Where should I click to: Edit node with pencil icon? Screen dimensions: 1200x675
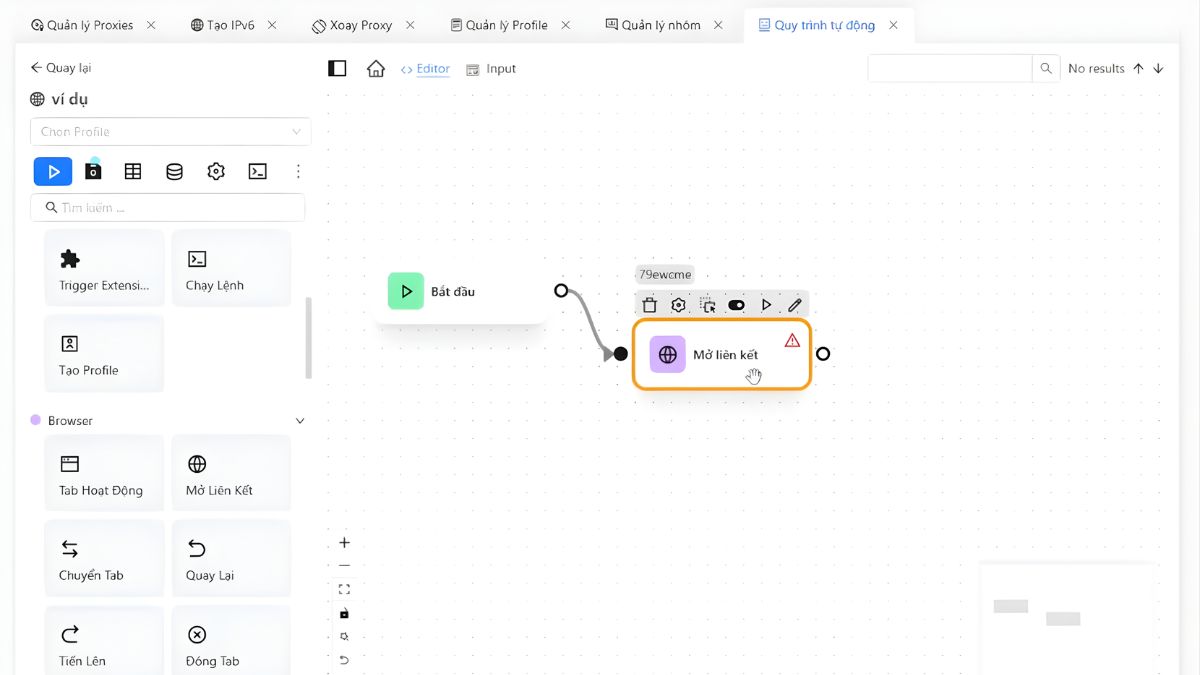coord(795,305)
